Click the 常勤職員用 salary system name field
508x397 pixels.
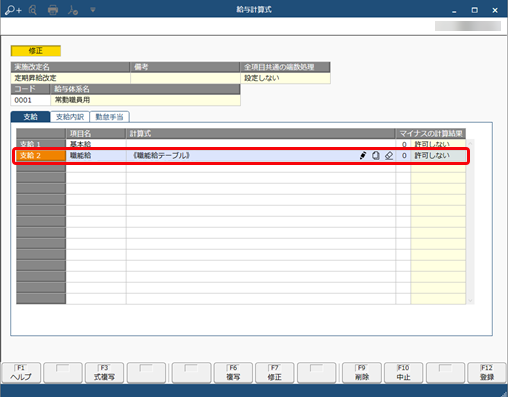(x=145, y=100)
